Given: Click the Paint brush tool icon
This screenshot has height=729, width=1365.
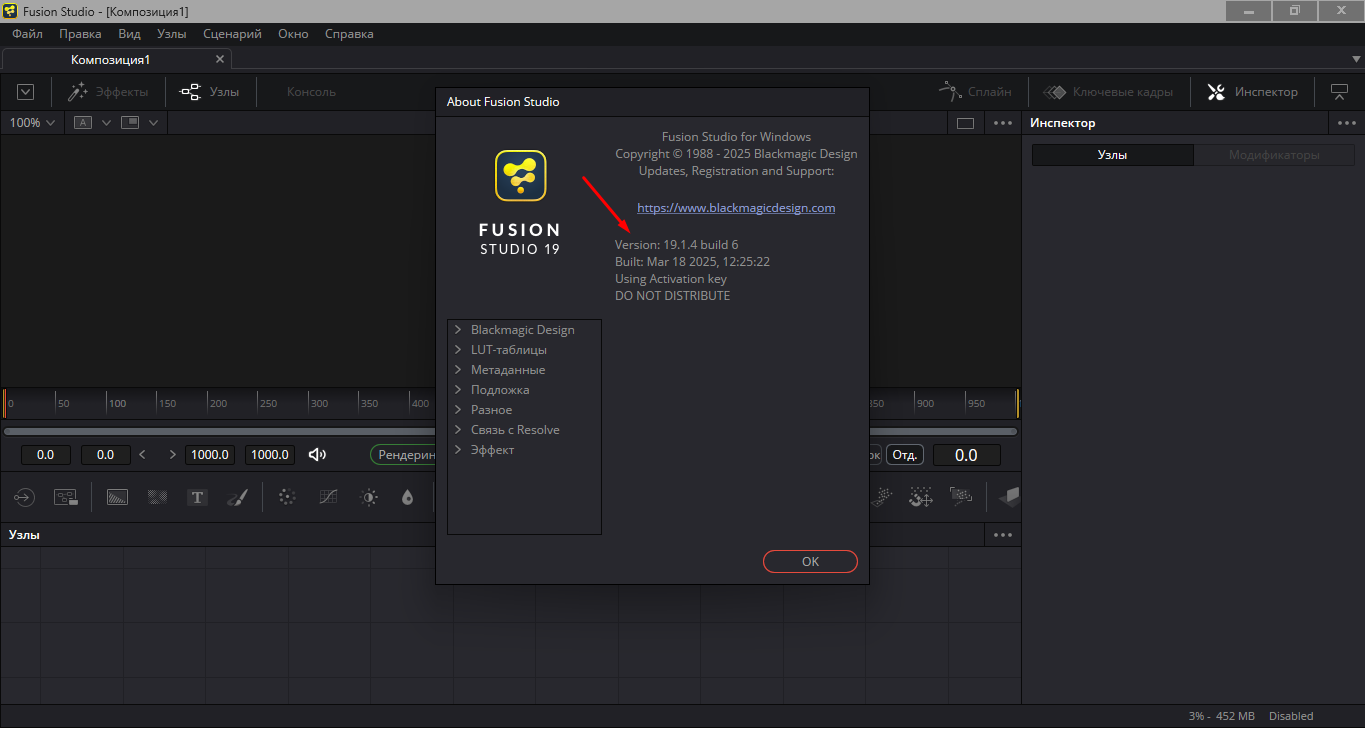Looking at the screenshot, I should pos(238,497).
